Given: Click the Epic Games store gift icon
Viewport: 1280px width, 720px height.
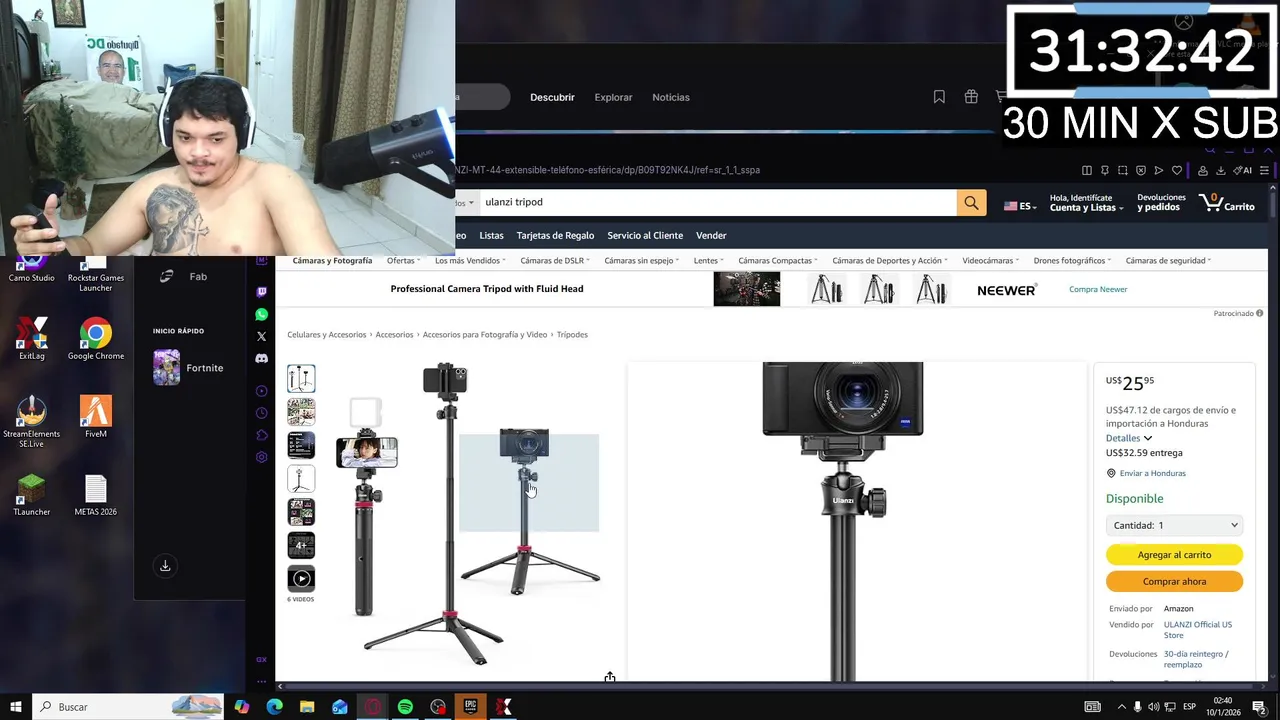Looking at the screenshot, I should pos(971,97).
